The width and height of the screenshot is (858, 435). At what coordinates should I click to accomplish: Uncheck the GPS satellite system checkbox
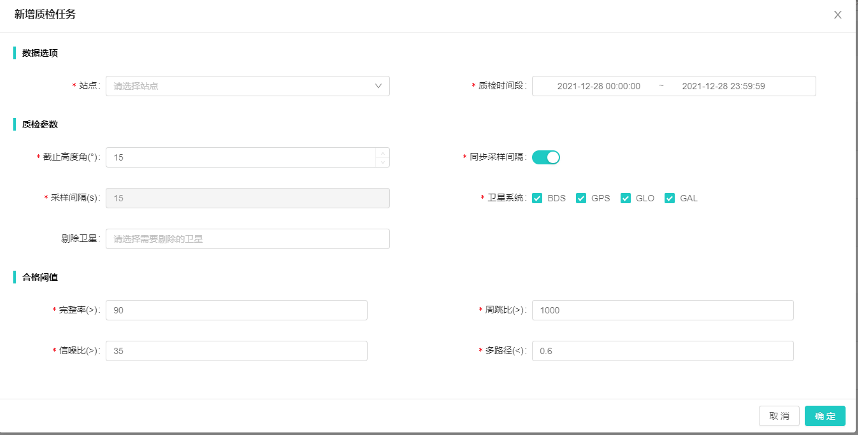(582, 198)
